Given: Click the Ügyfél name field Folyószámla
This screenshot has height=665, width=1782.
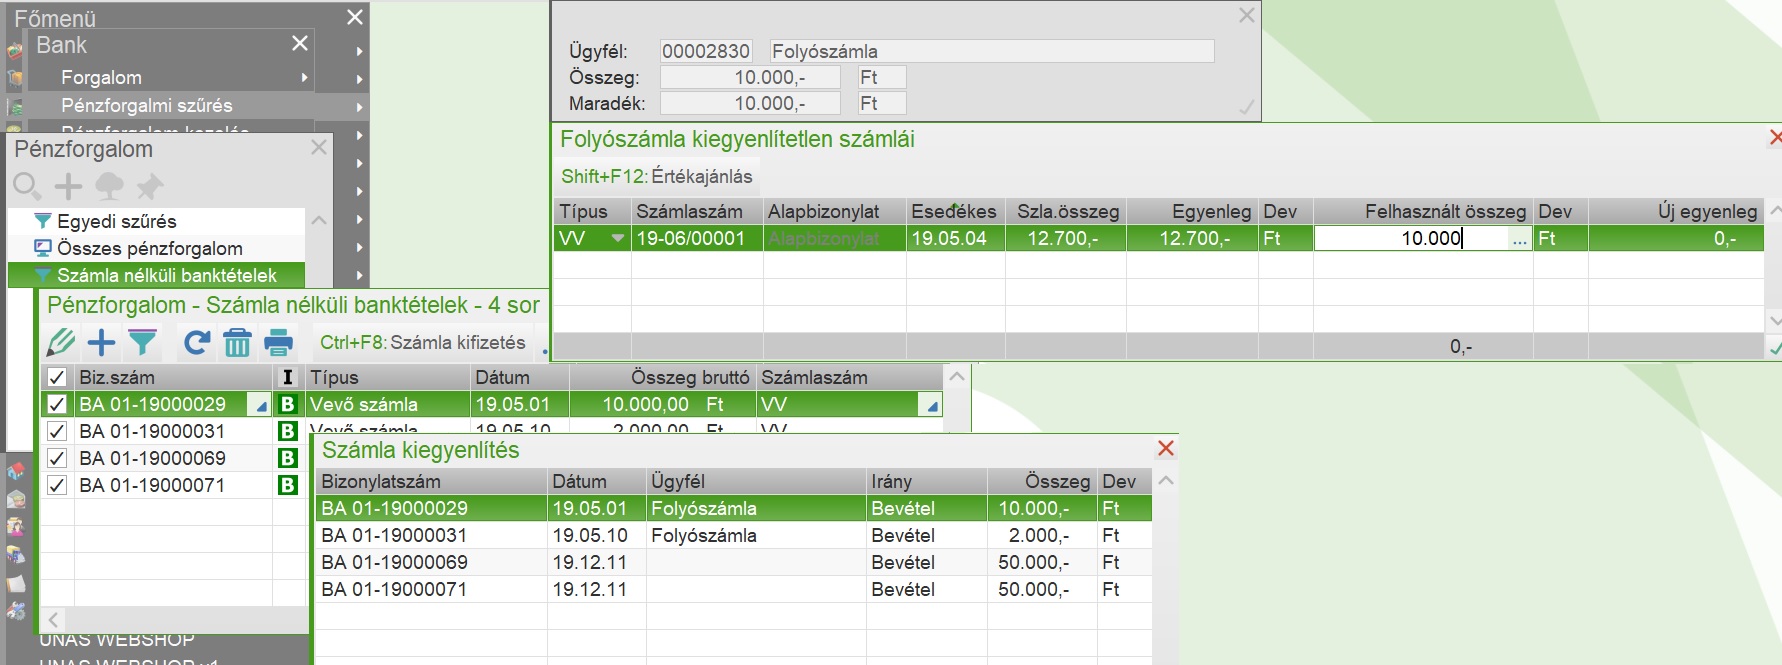Looking at the screenshot, I should (x=992, y=51).
